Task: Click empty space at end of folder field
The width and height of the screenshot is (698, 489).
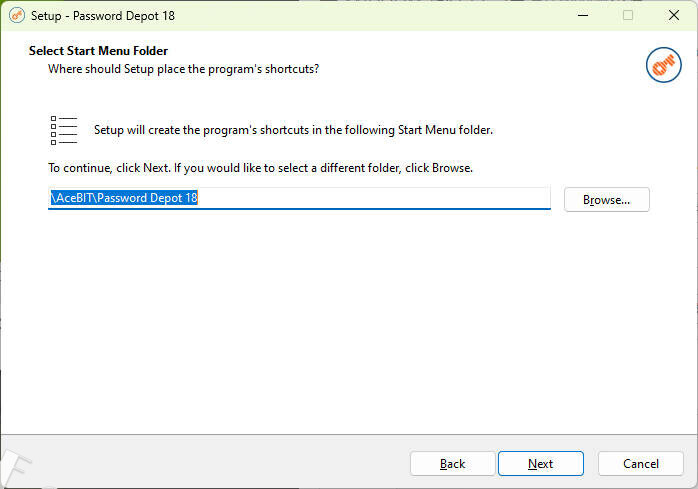Action: 400,198
